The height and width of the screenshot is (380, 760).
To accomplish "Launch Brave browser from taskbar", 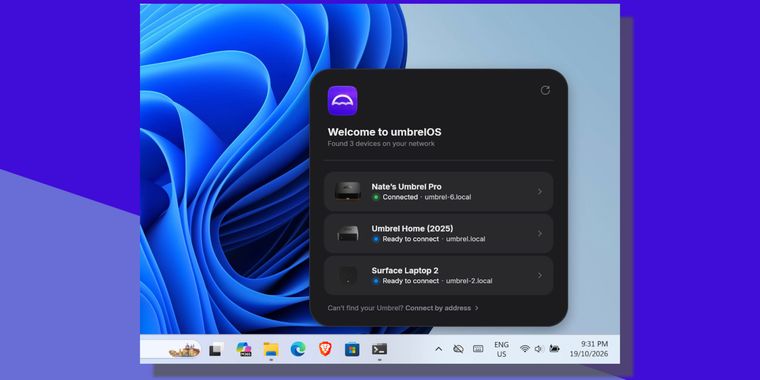I will pos(325,348).
